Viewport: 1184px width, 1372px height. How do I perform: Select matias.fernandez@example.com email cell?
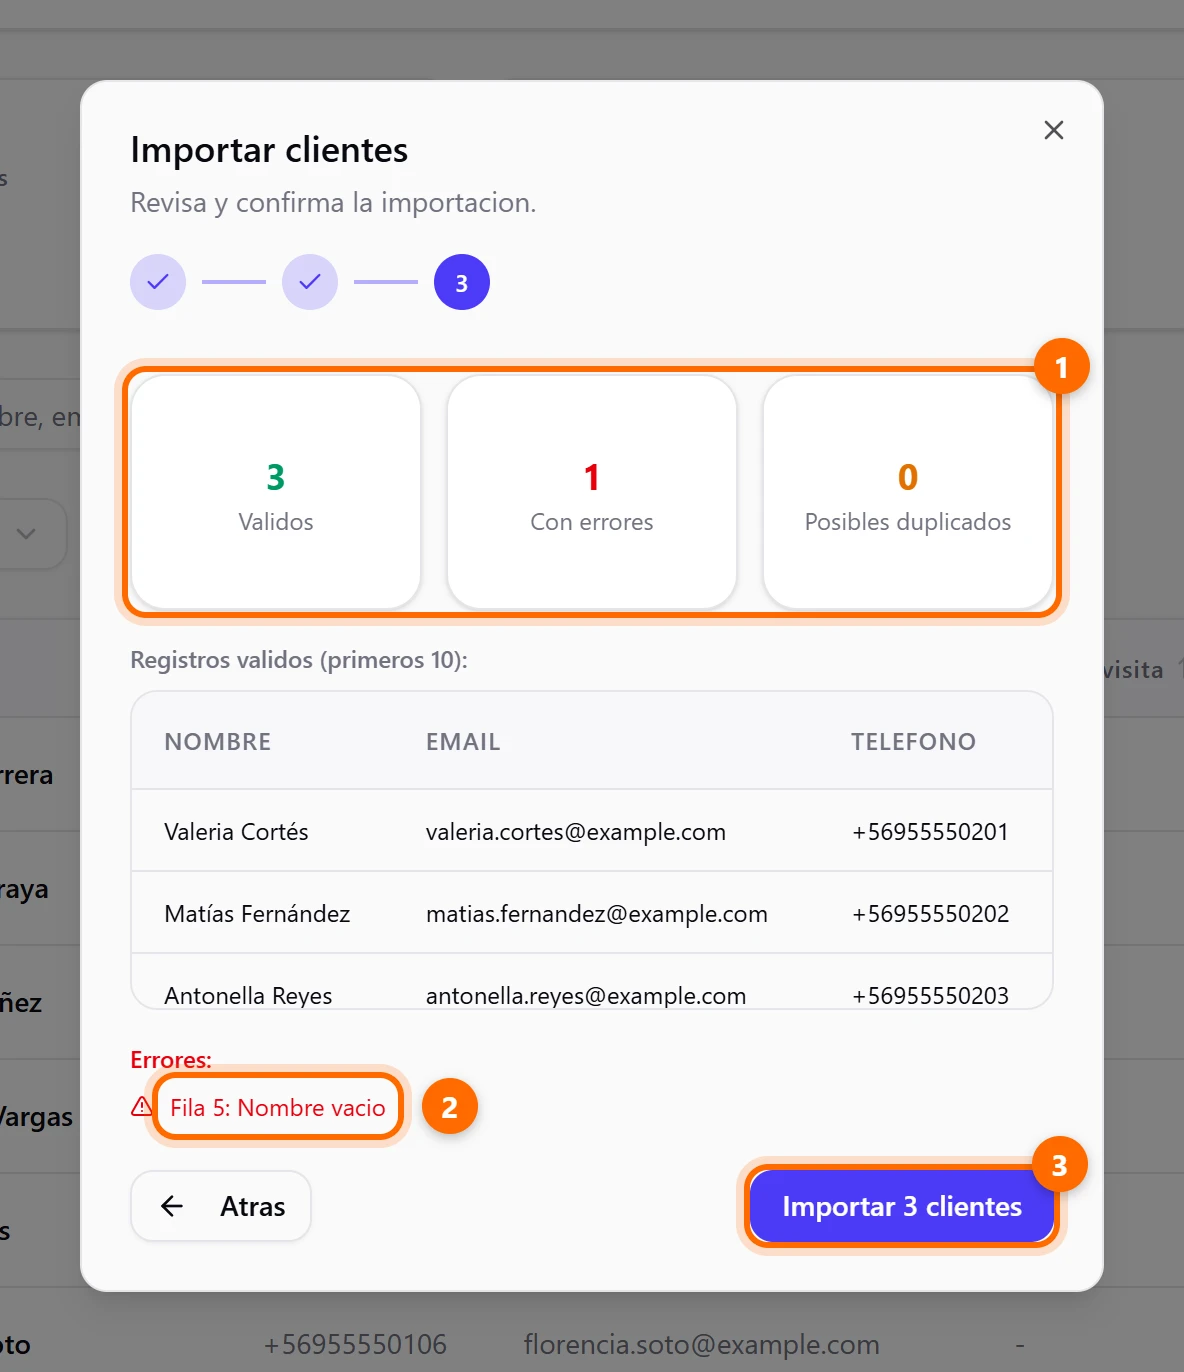(x=597, y=914)
